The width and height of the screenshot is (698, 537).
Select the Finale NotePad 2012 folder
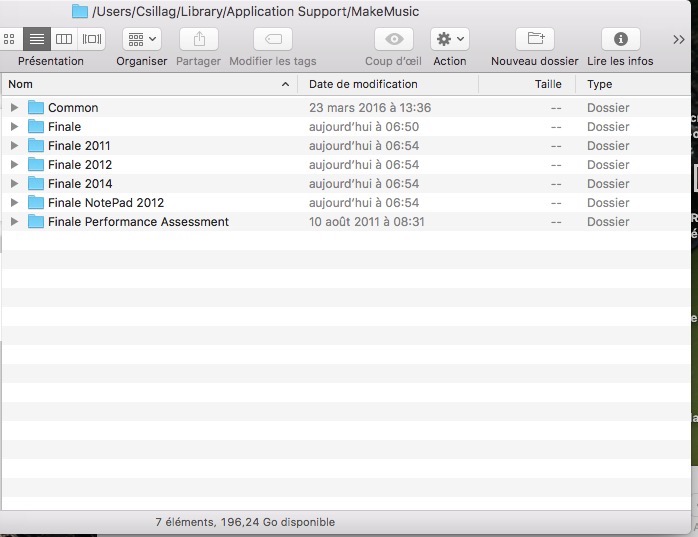coord(105,203)
